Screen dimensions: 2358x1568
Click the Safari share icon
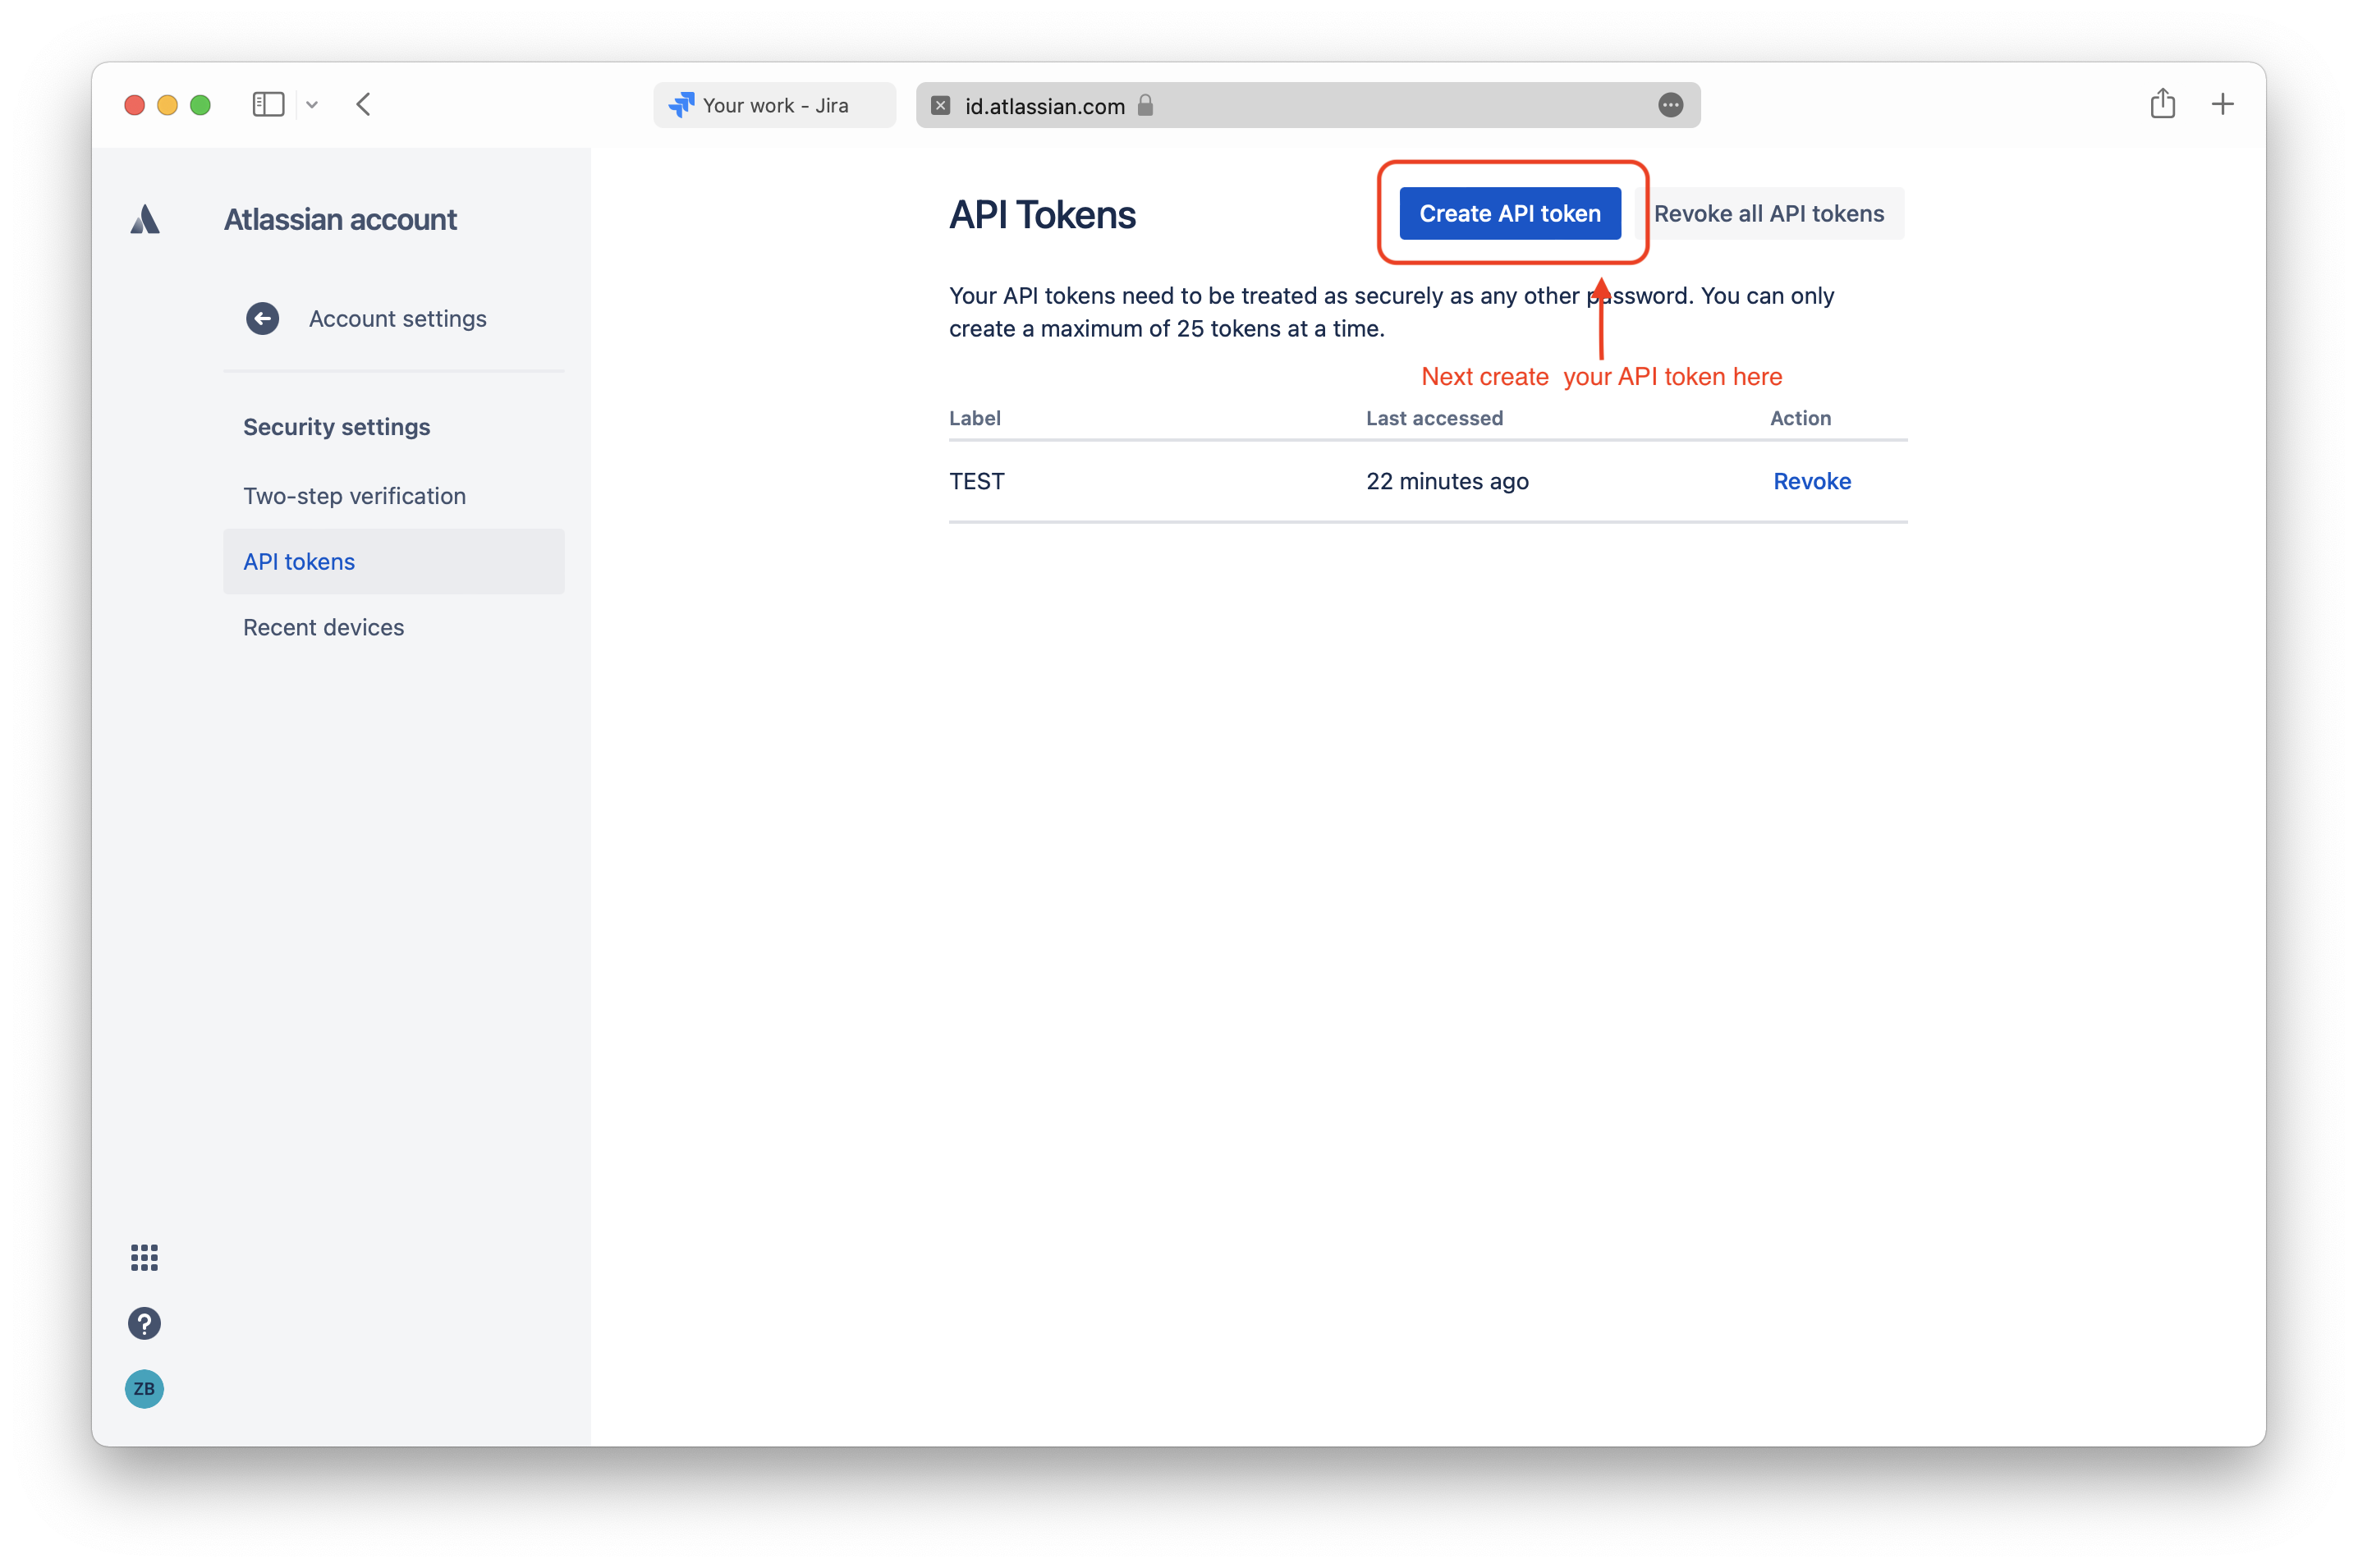(2162, 104)
